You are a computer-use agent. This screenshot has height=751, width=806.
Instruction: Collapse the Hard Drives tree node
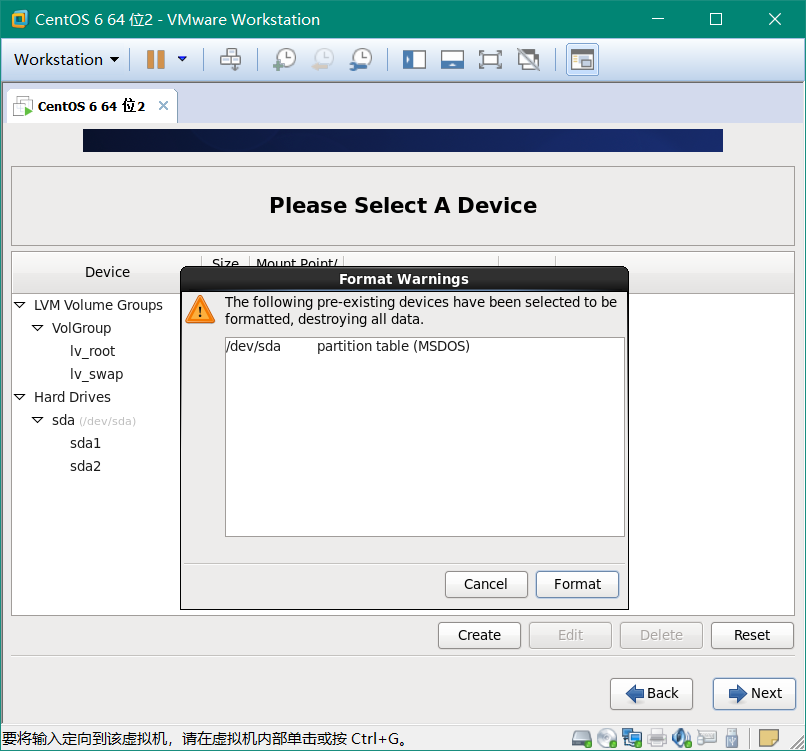coord(20,397)
